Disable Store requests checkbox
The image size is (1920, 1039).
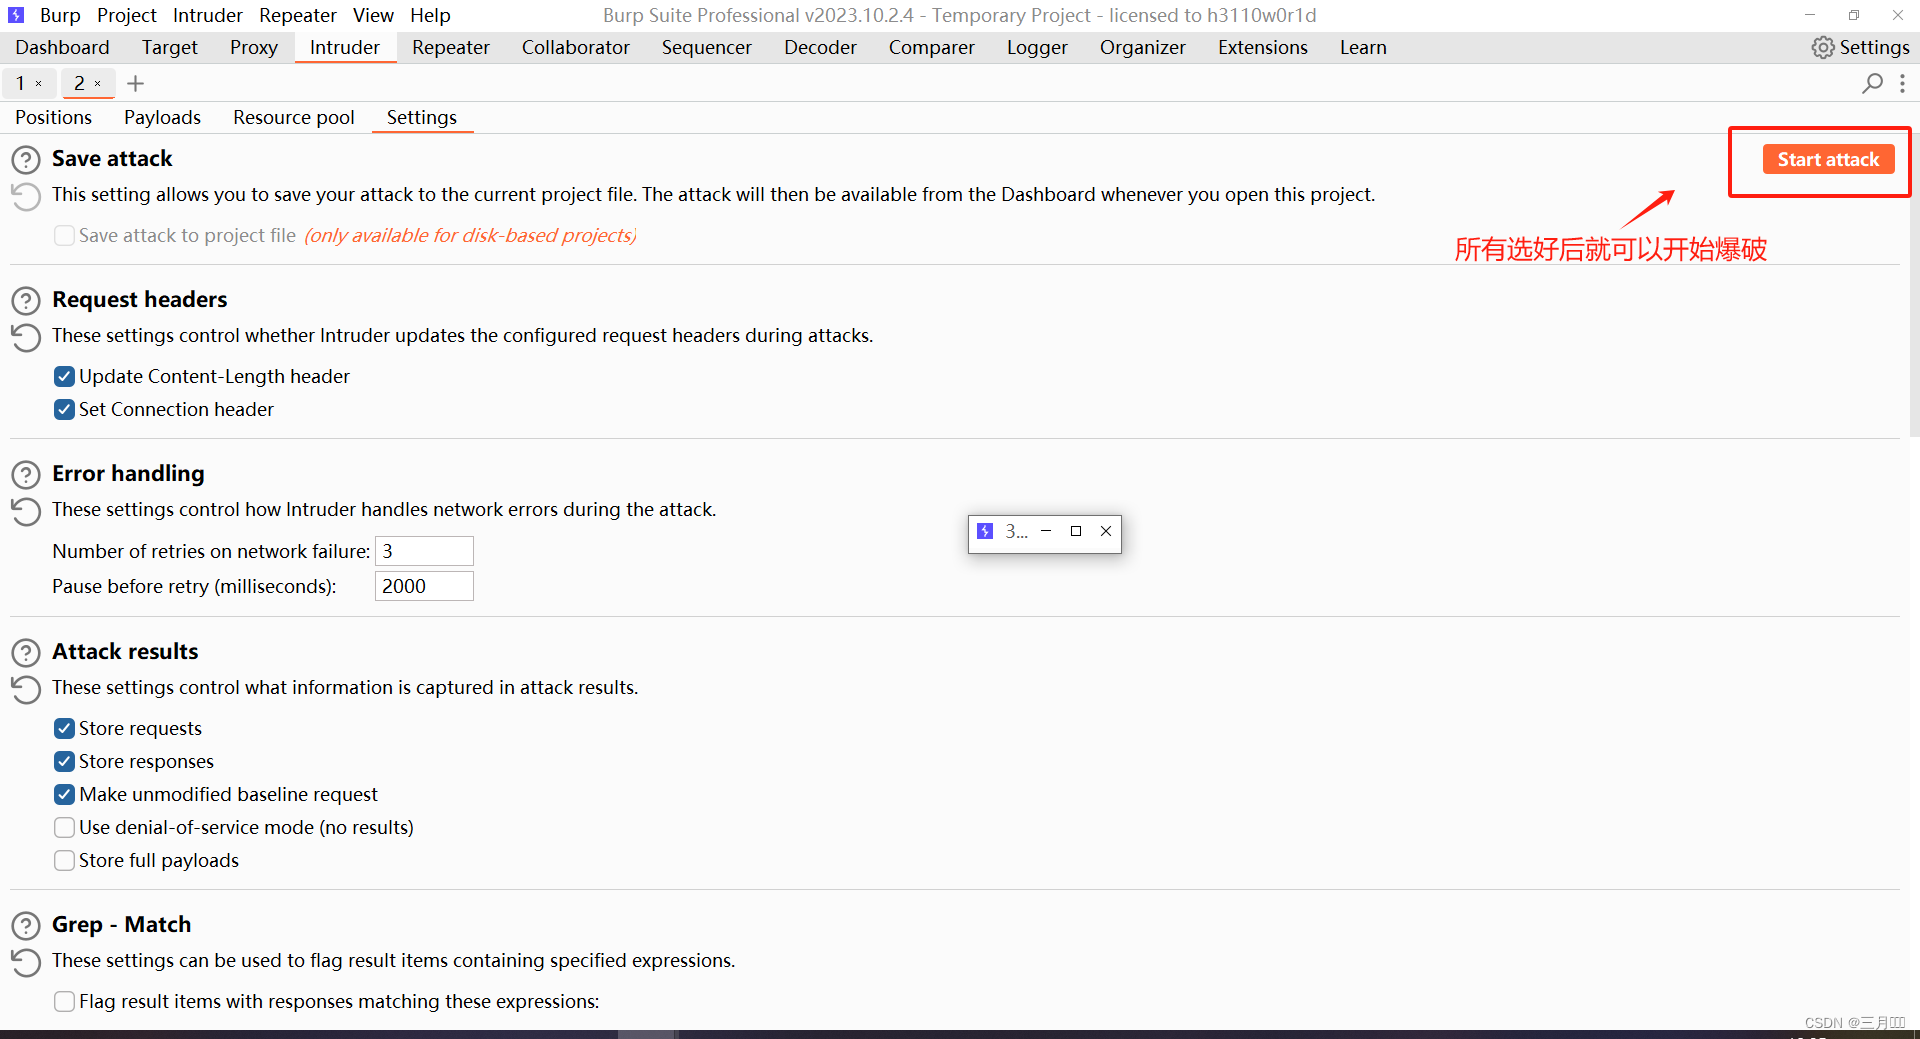click(x=64, y=728)
